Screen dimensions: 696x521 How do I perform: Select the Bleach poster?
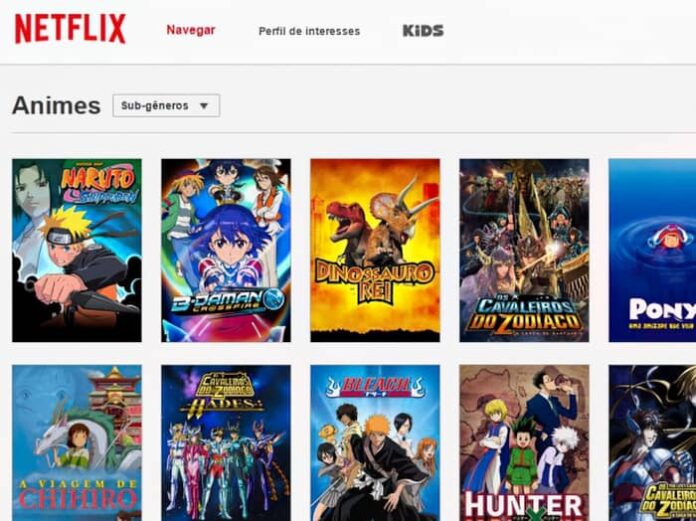(x=375, y=443)
